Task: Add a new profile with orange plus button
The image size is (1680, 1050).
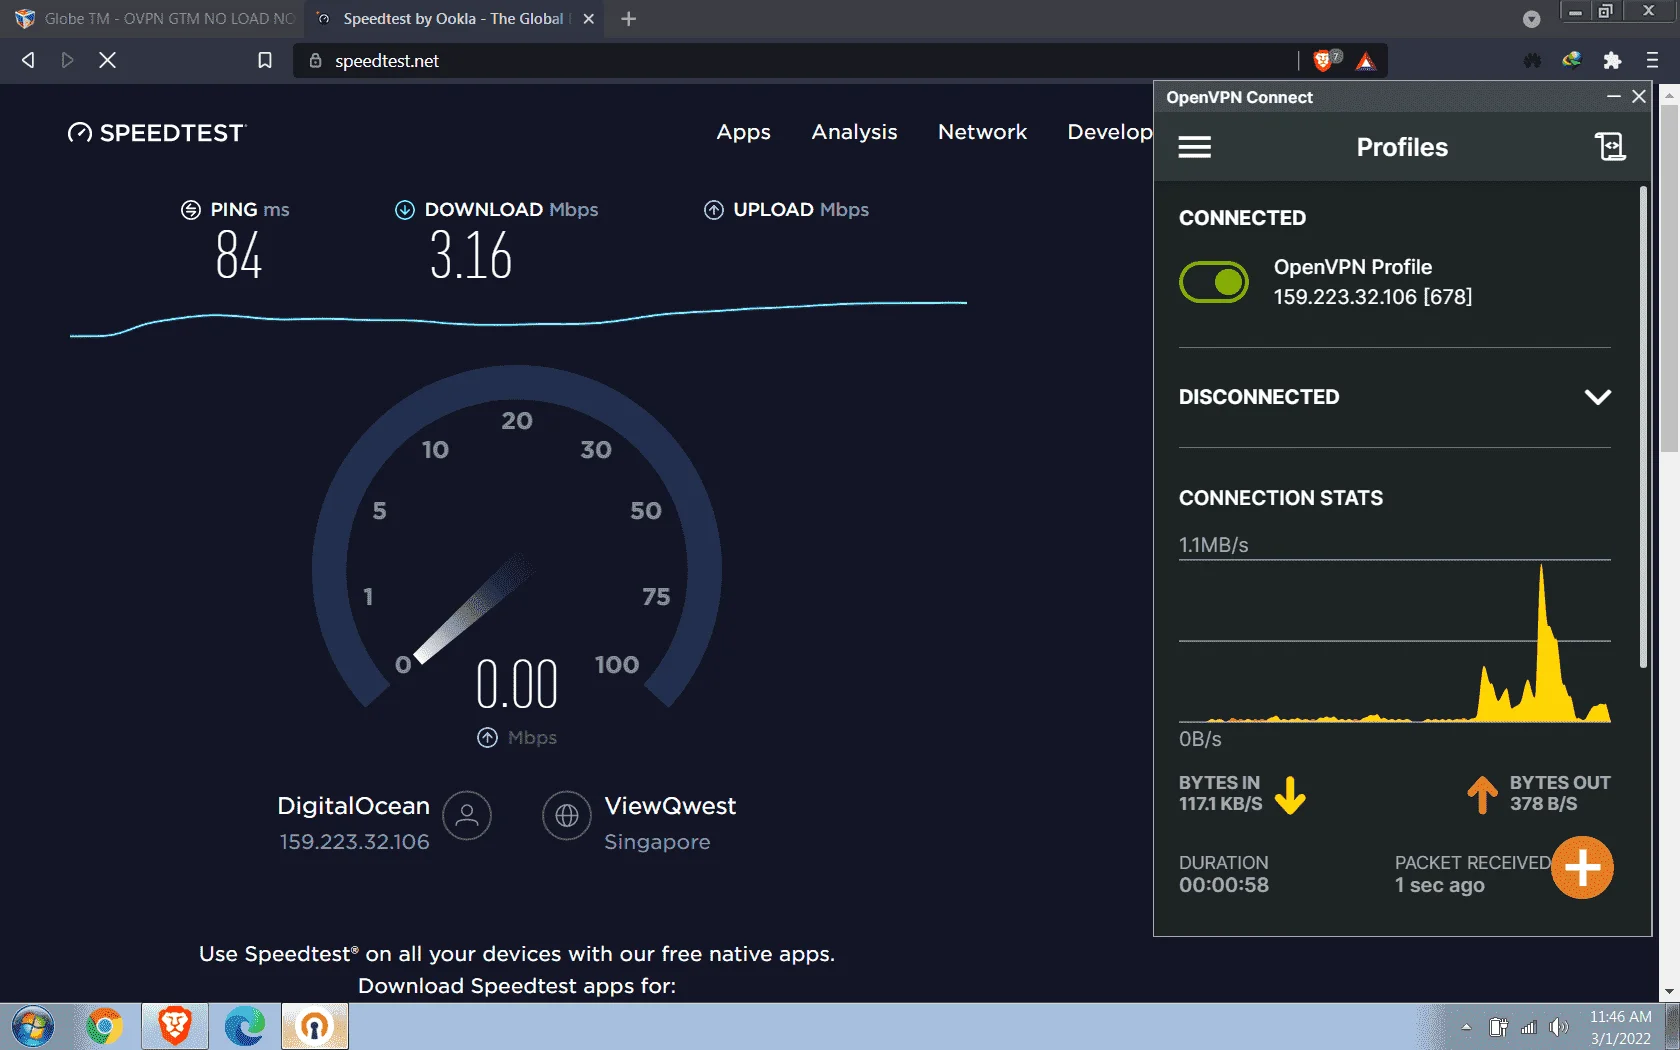Action: point(1582,868)
